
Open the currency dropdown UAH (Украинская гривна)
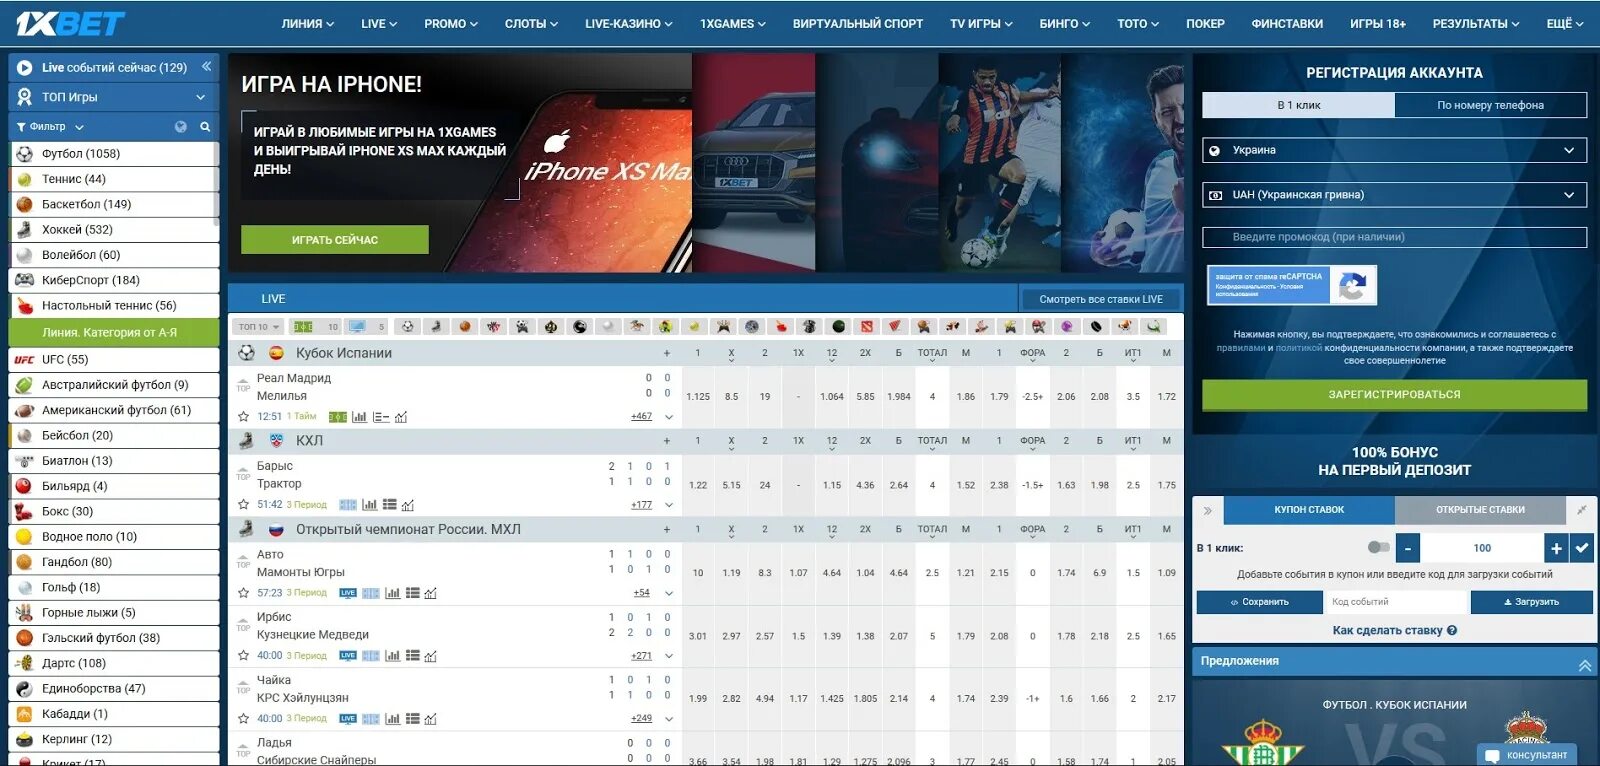1394,195
